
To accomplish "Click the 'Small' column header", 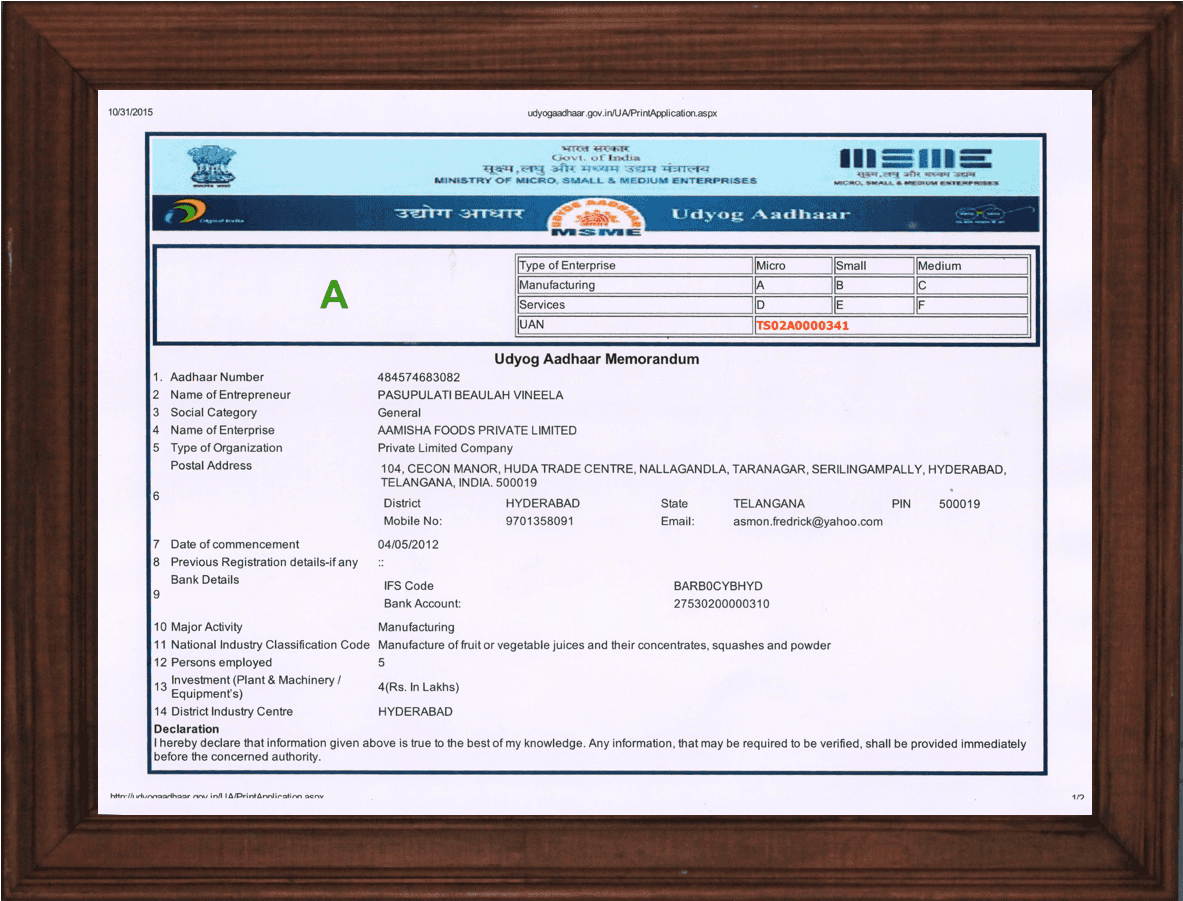I will pyautogui.click(x=874, y=266).
